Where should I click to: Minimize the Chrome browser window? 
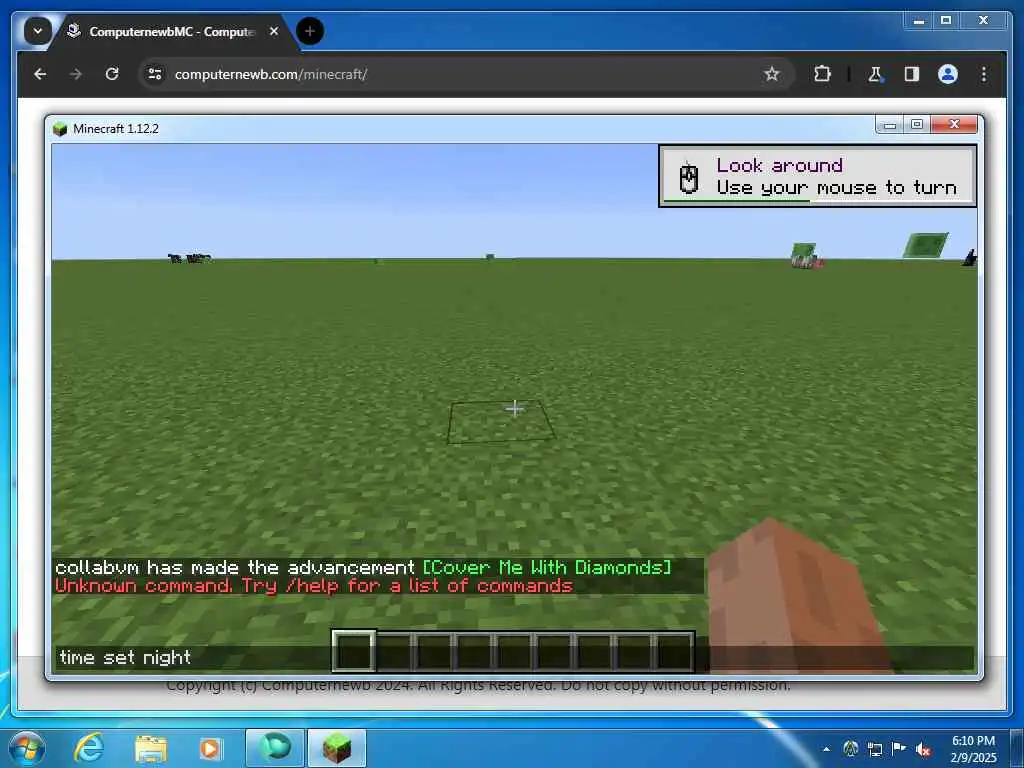coord(919,21)
